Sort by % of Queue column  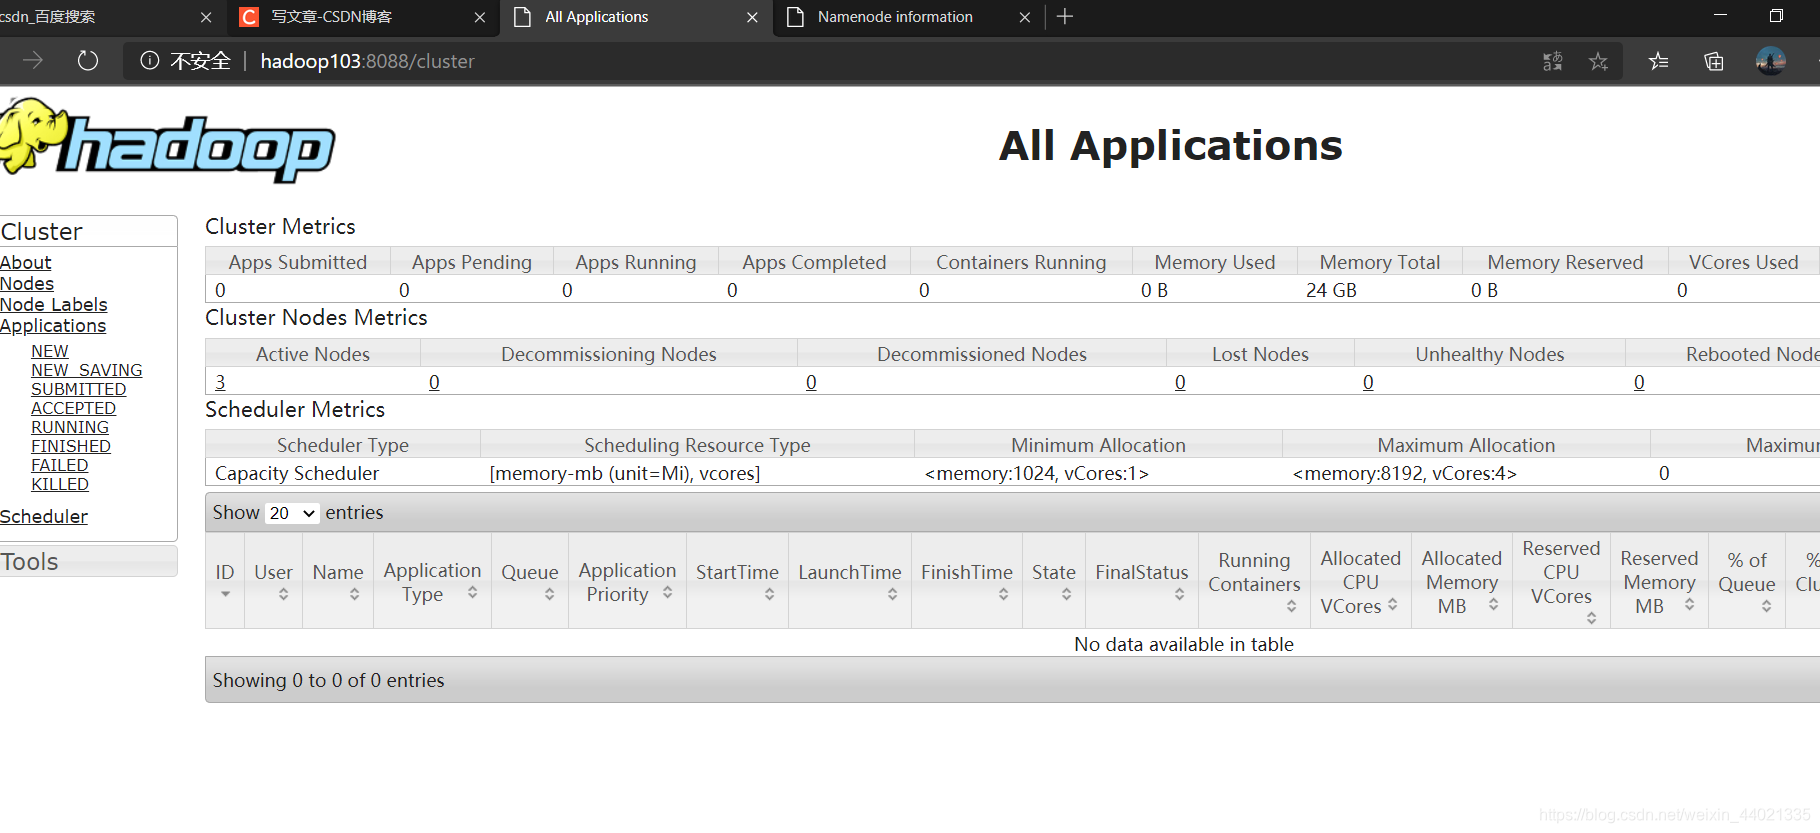pos(1766,606)
